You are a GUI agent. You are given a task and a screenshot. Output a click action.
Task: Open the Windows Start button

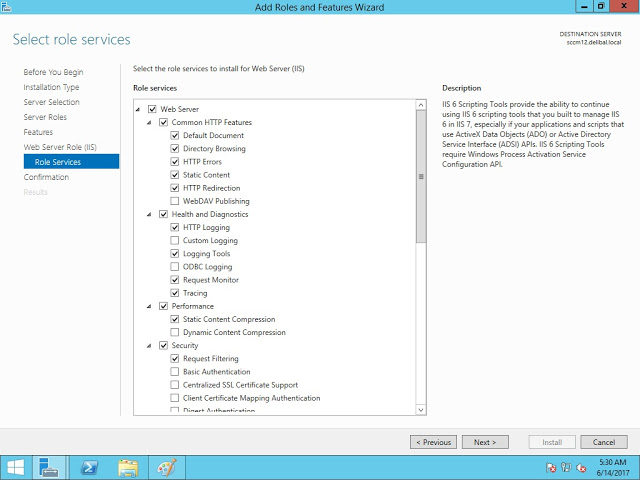16,467
